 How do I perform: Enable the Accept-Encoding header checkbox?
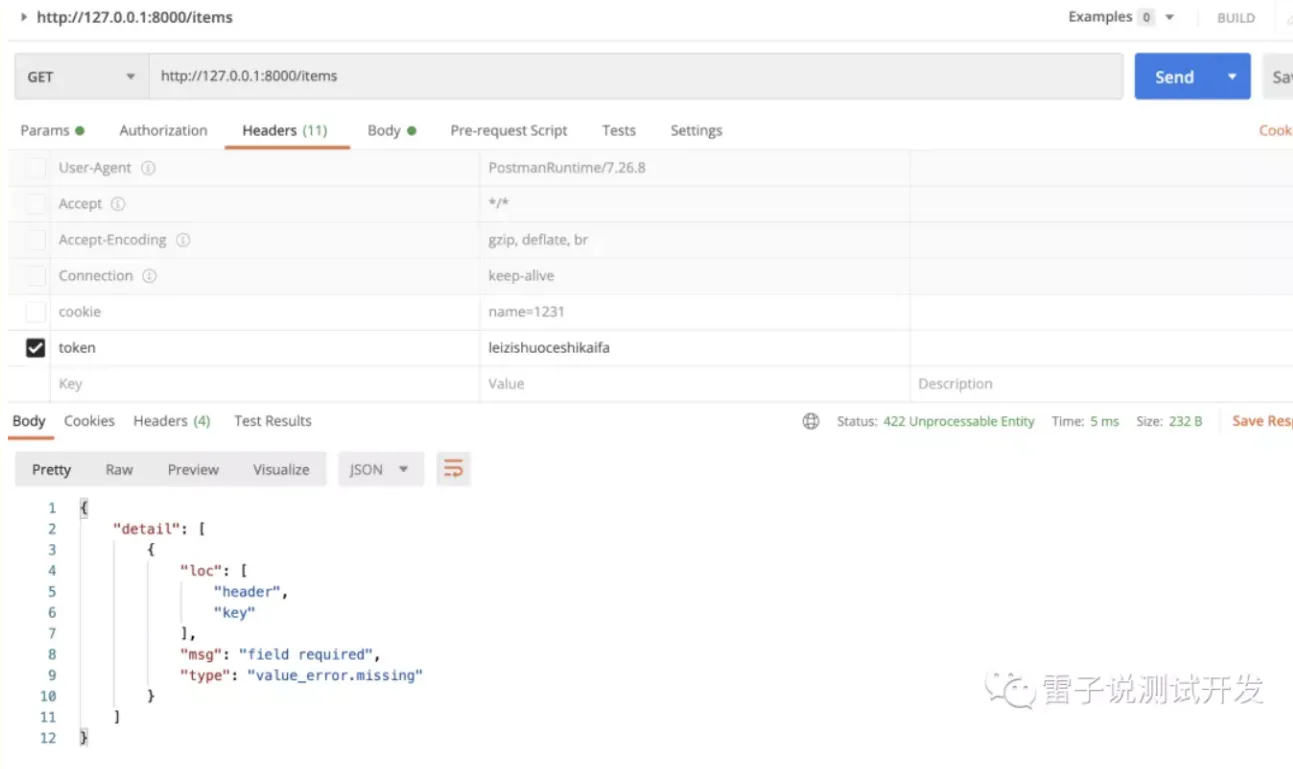click(36, 240)
